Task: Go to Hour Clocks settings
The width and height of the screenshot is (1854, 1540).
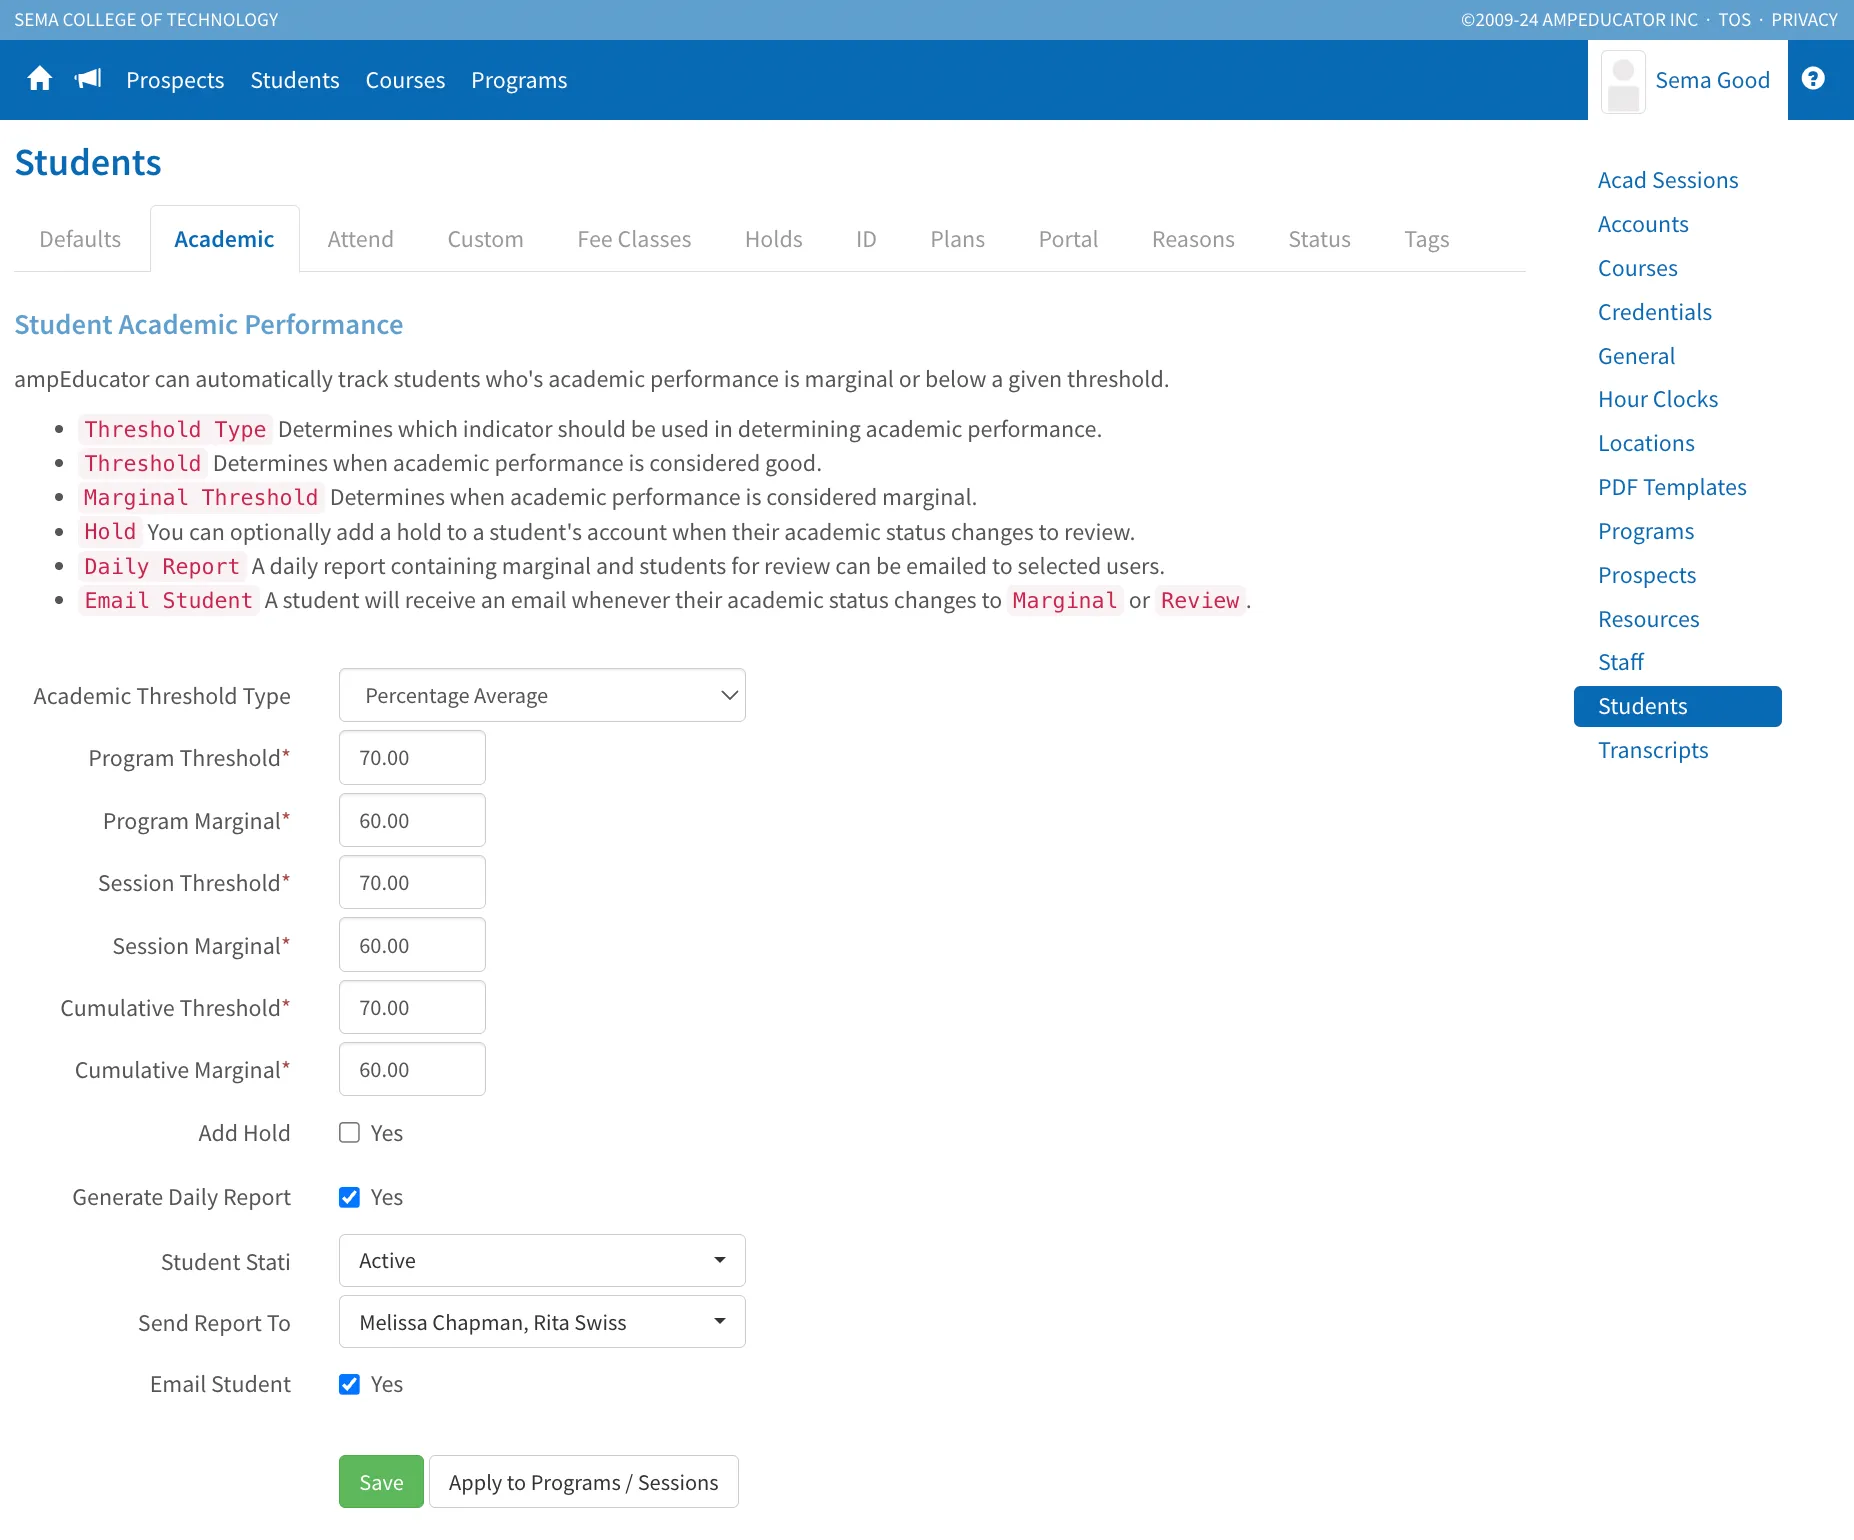Action: click(1657, 399)
